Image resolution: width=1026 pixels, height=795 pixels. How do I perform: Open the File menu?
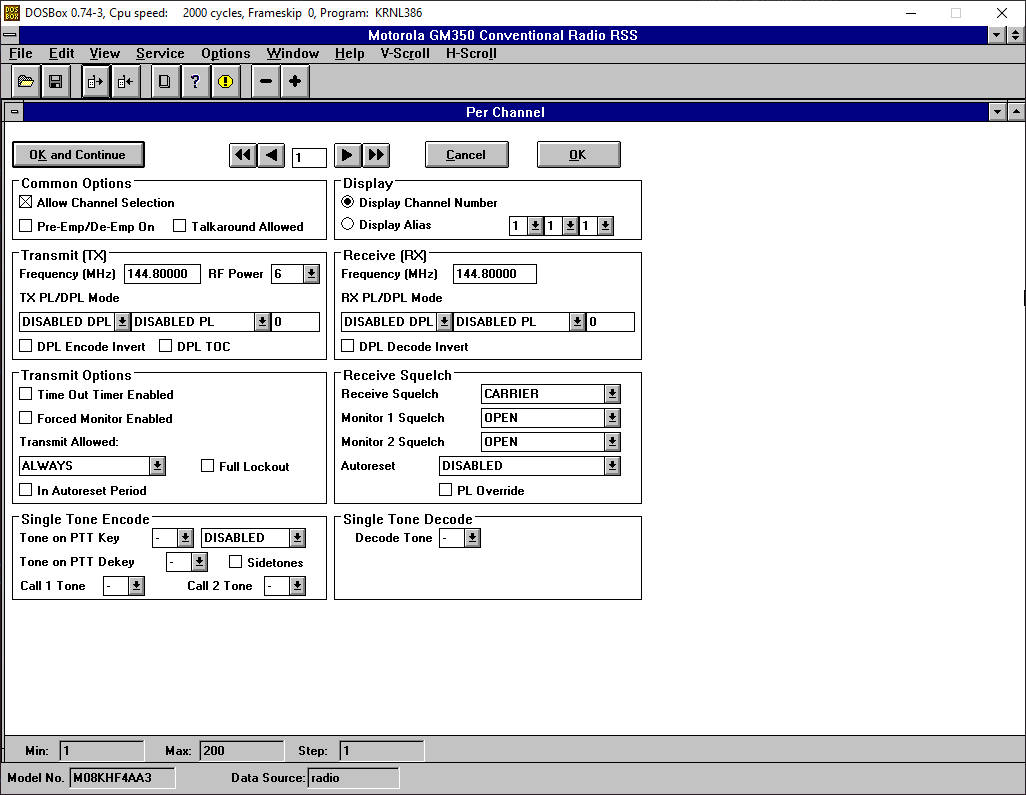(20, 54)
